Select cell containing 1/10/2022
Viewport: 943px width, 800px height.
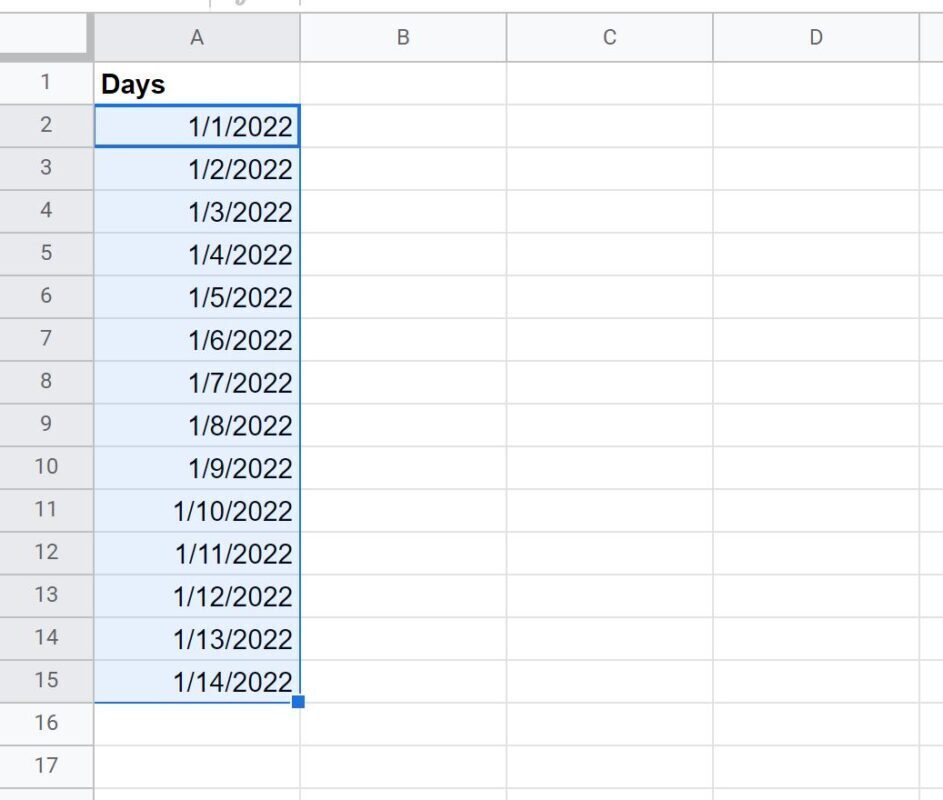(x=197, y=511)
